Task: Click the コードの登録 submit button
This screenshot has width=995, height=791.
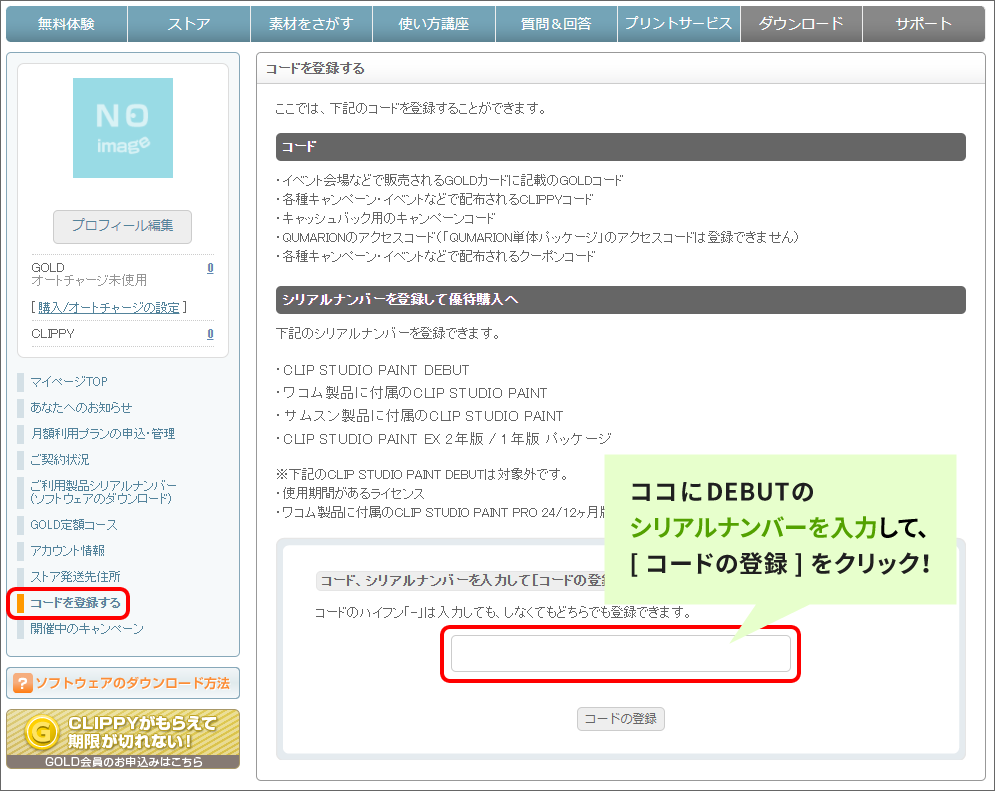Action: coord(621,719)
